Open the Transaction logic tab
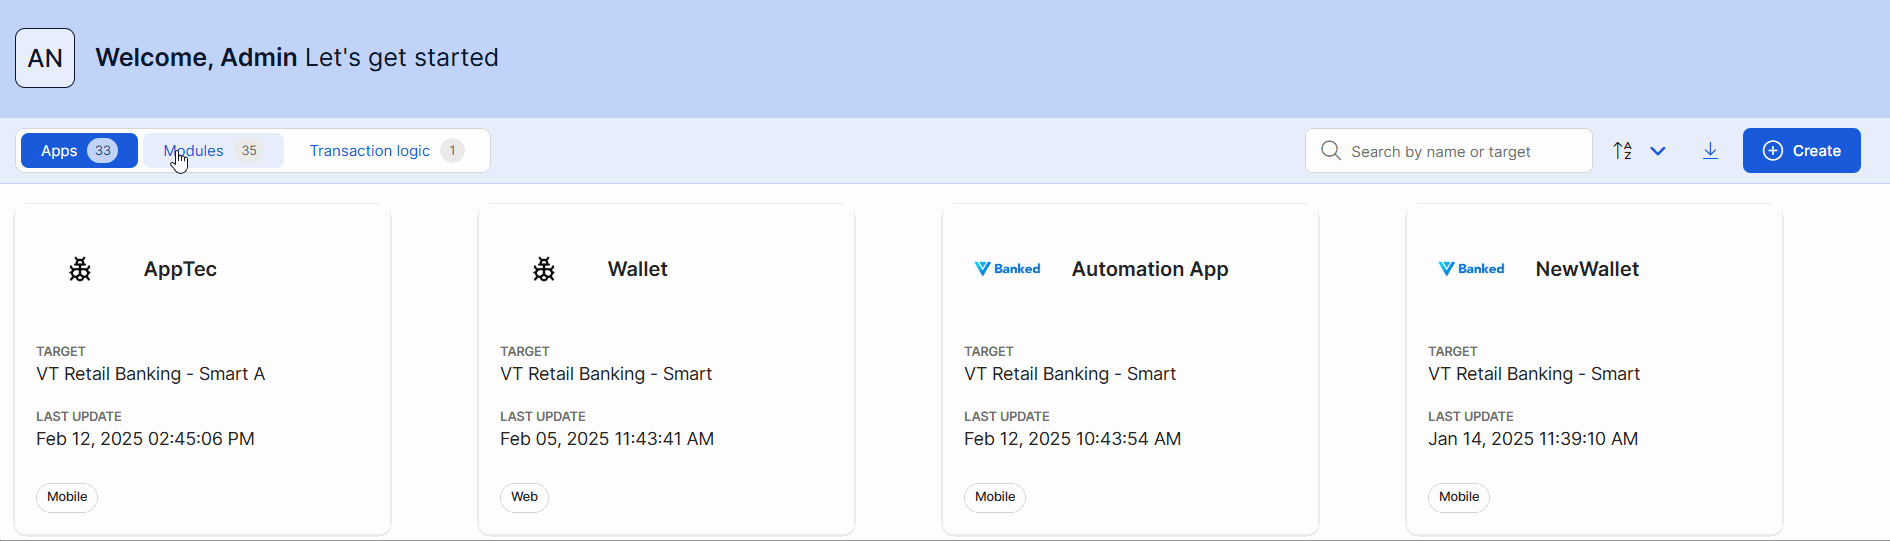 386,151
